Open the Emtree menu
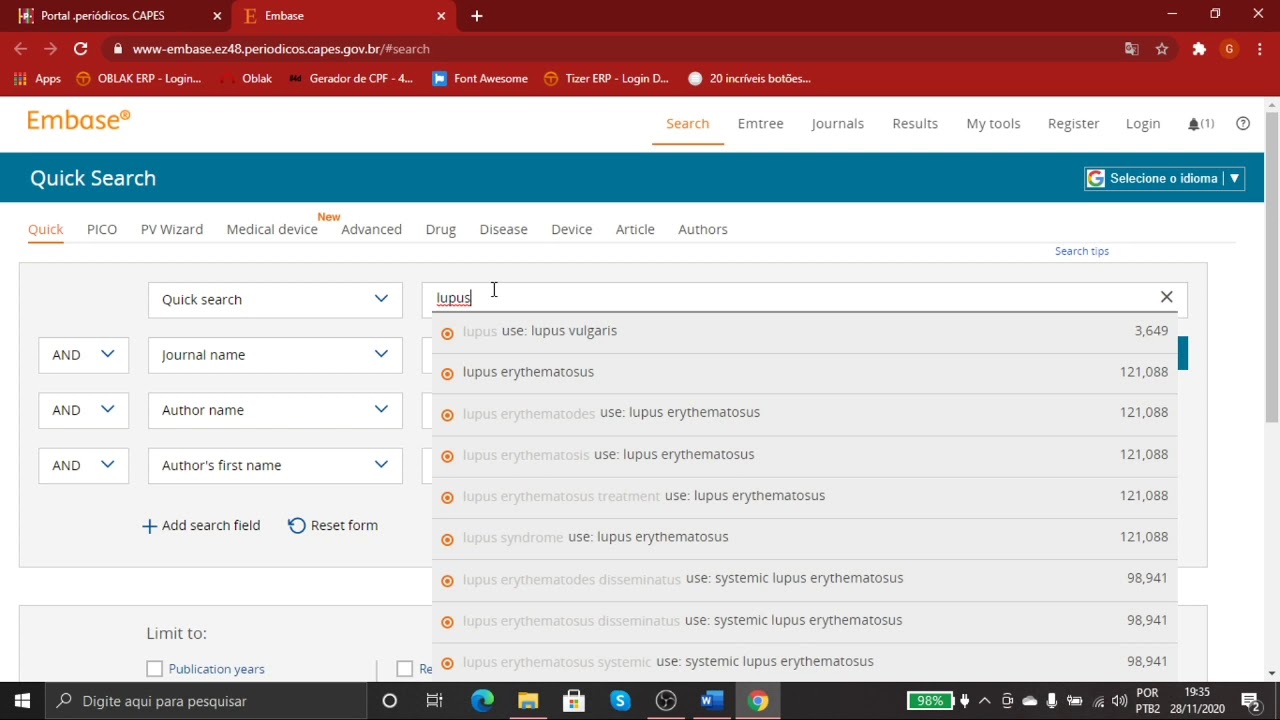This screenshot has width=1280, height=720. coord(761,124)
